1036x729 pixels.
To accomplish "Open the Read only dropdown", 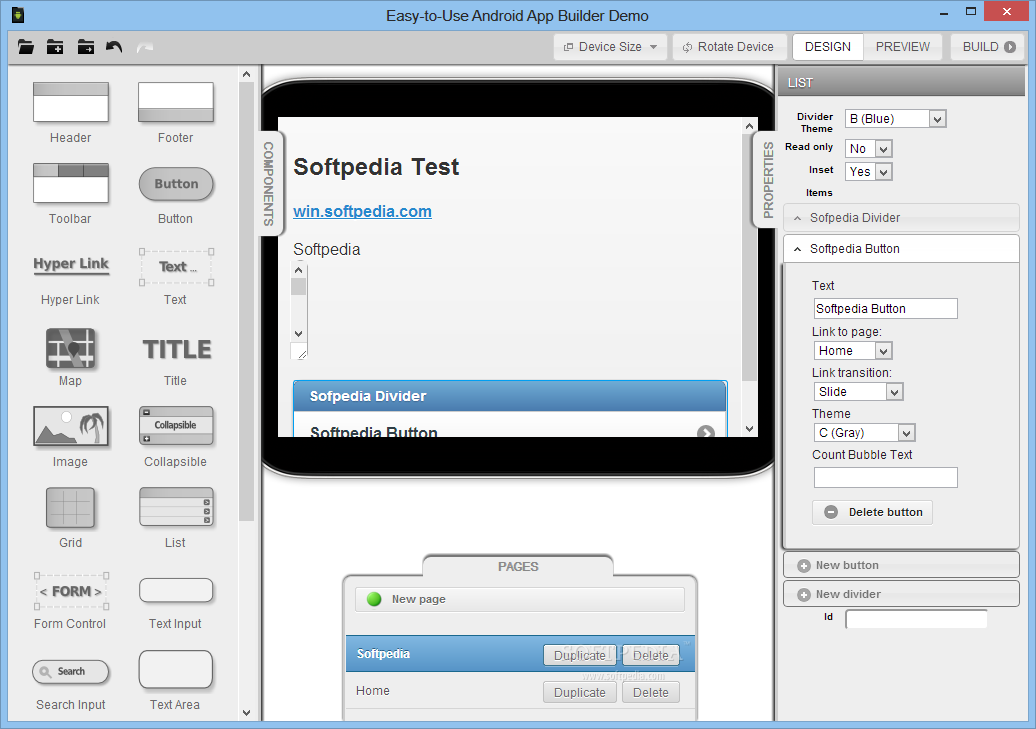I will point(868,149).
